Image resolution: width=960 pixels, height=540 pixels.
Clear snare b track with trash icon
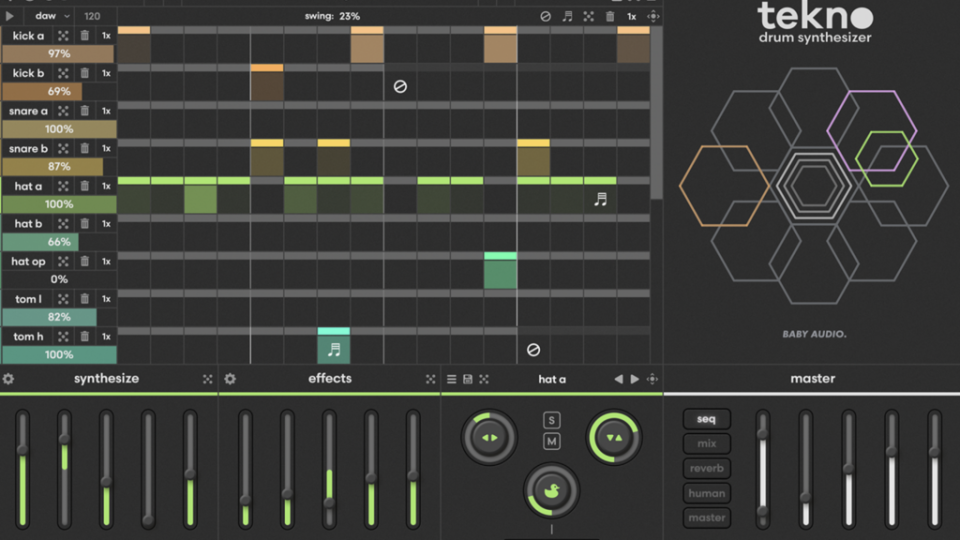(84, 148)
